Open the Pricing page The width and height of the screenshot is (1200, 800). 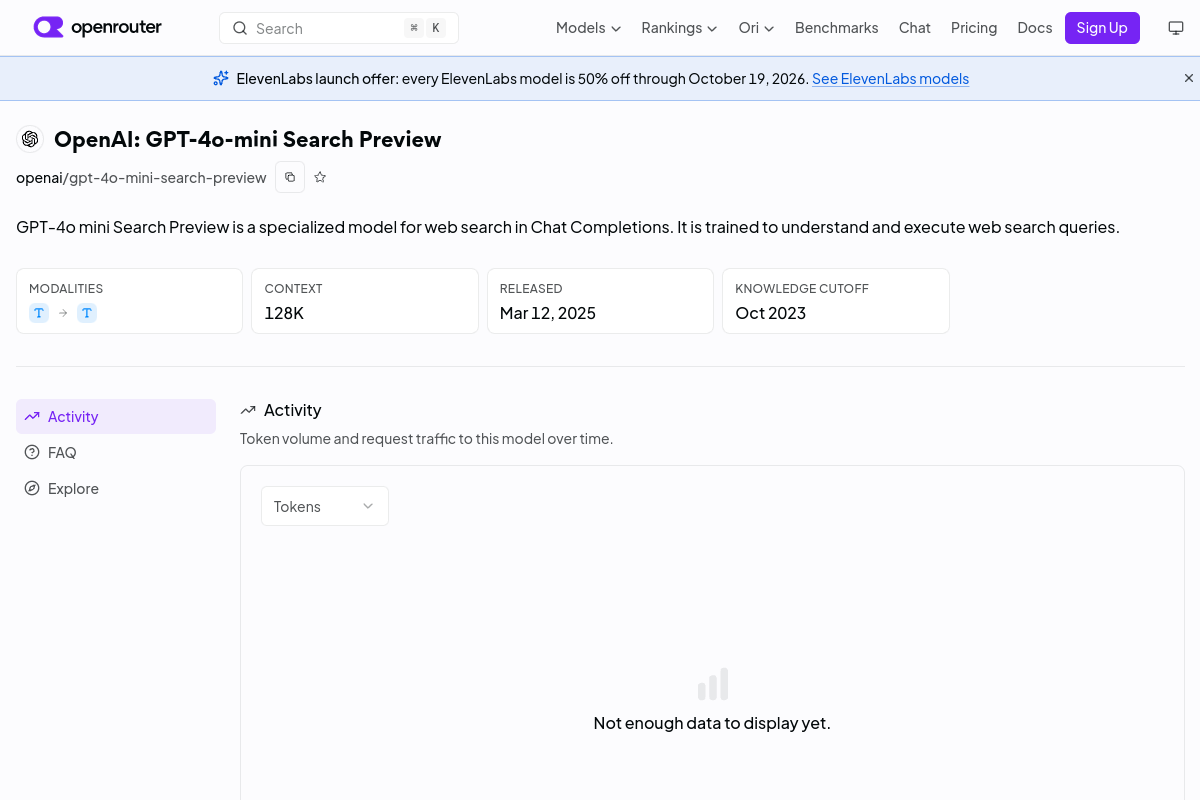tap(974, 28)
